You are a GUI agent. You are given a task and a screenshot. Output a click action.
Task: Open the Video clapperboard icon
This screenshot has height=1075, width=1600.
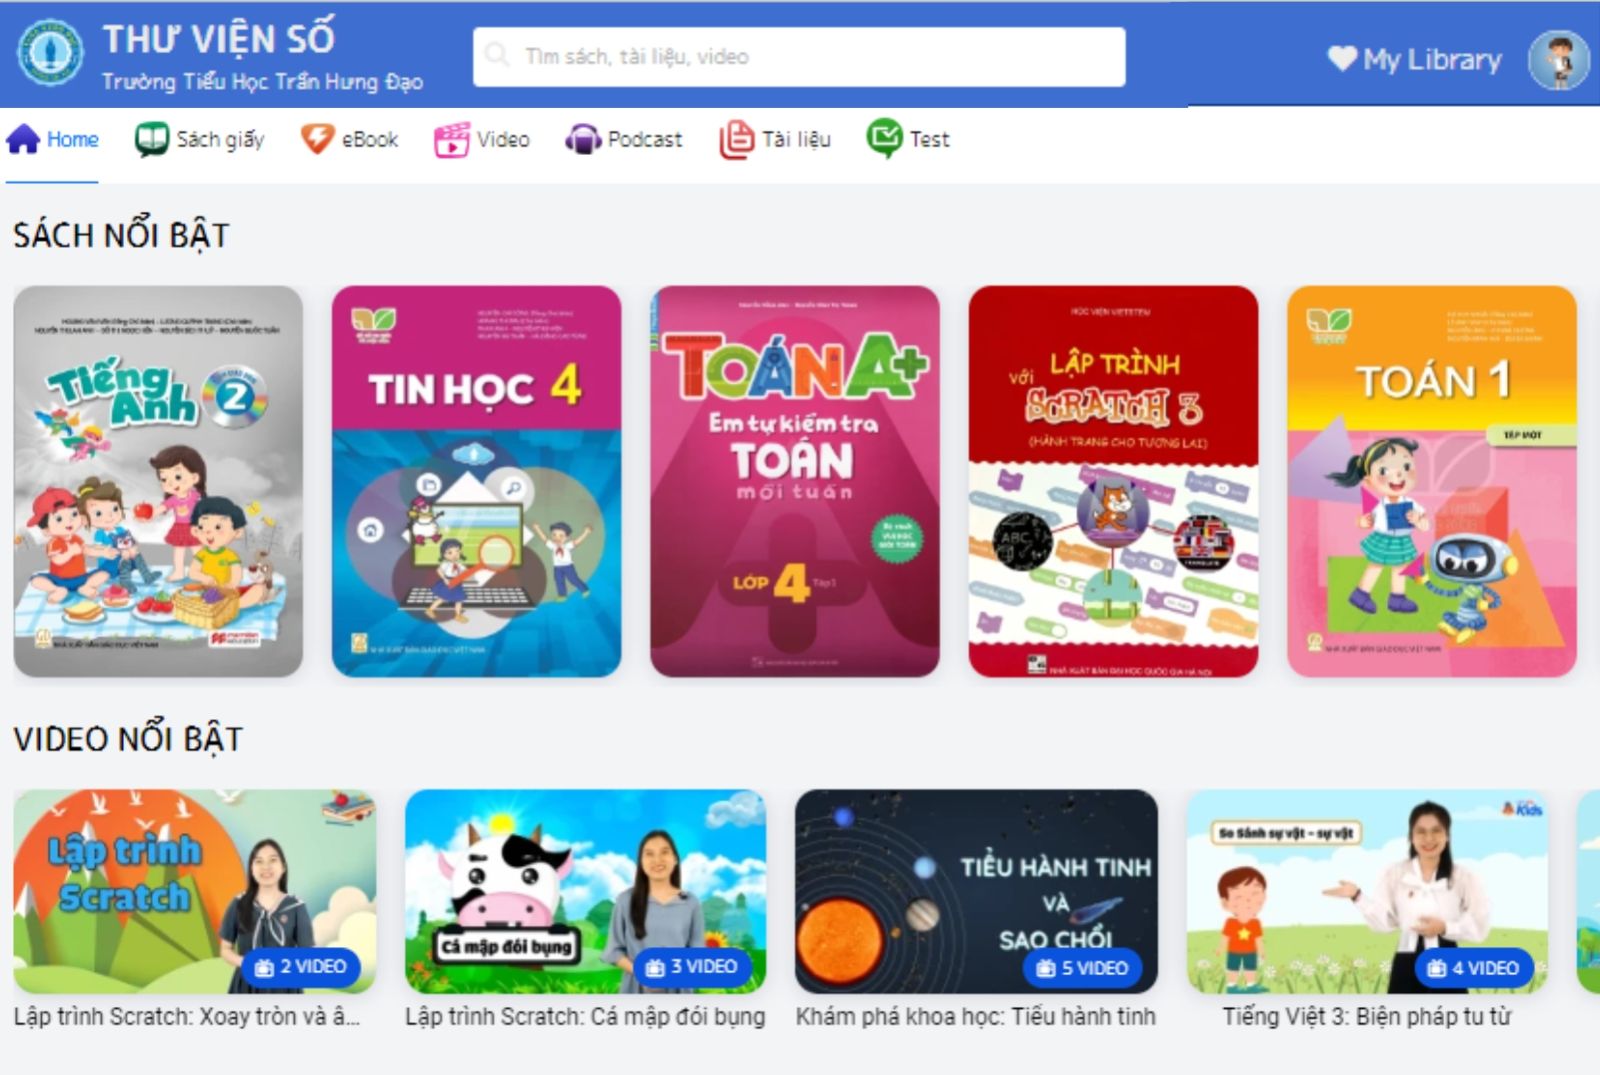click(451, 139)
